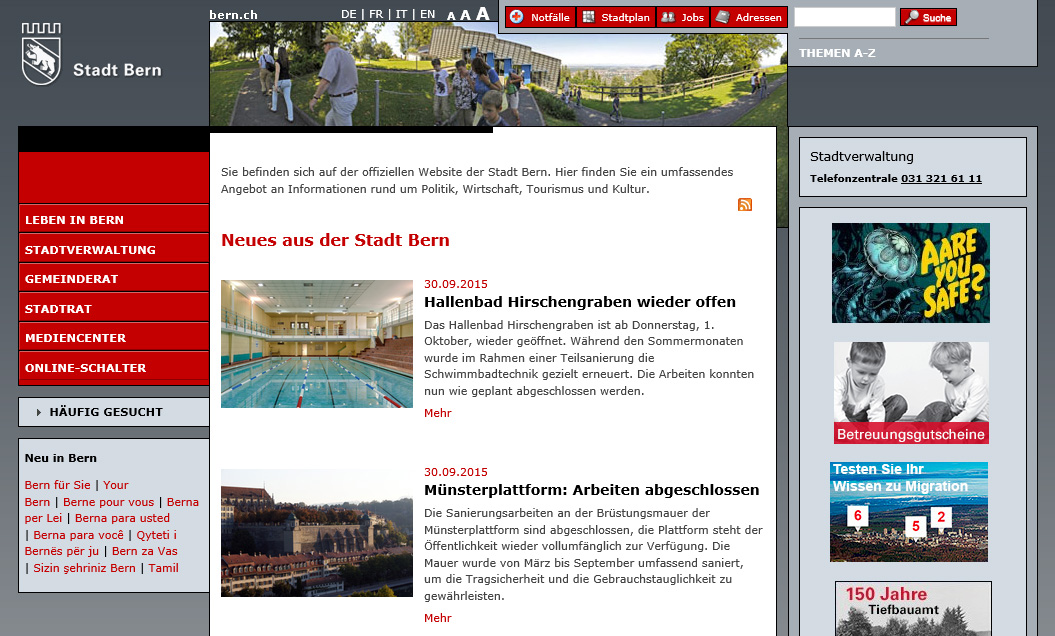The height and width of the screenshot is (636, 1055).
Task: Click the panoramic header photo
Action: click(498, 74)
